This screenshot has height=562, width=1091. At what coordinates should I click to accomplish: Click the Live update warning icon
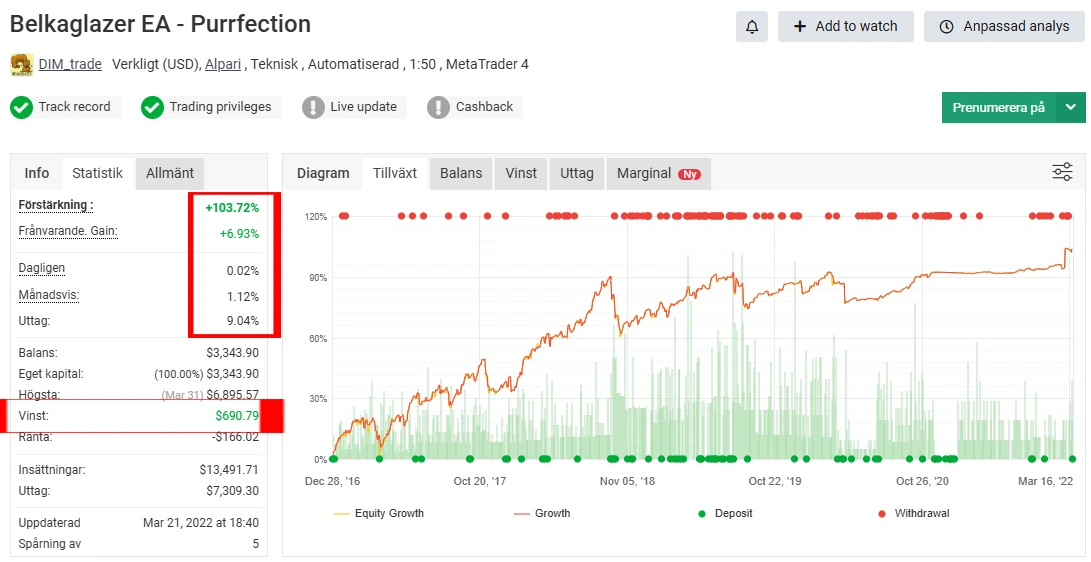[x=314, y=107]
